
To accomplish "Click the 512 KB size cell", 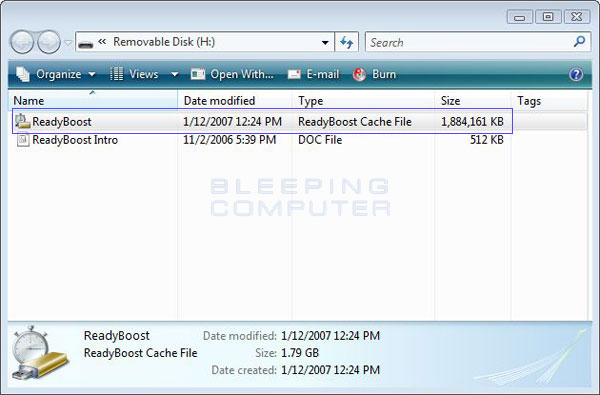I will (487, 140).
